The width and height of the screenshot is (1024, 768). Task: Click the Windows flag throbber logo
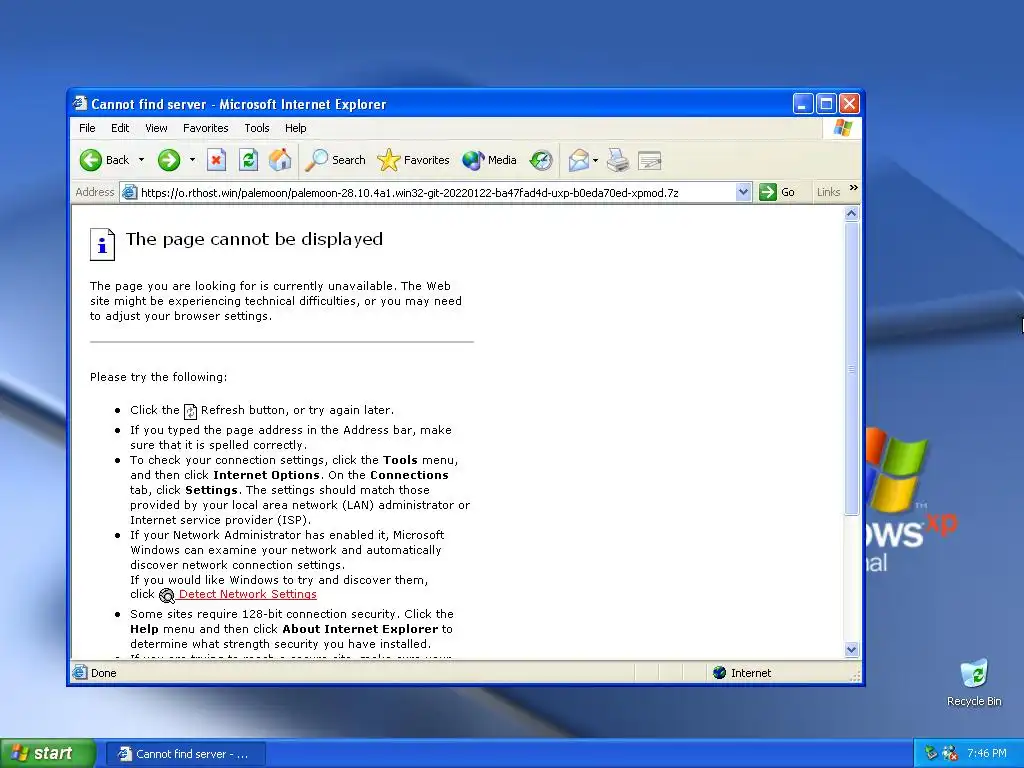842,127
